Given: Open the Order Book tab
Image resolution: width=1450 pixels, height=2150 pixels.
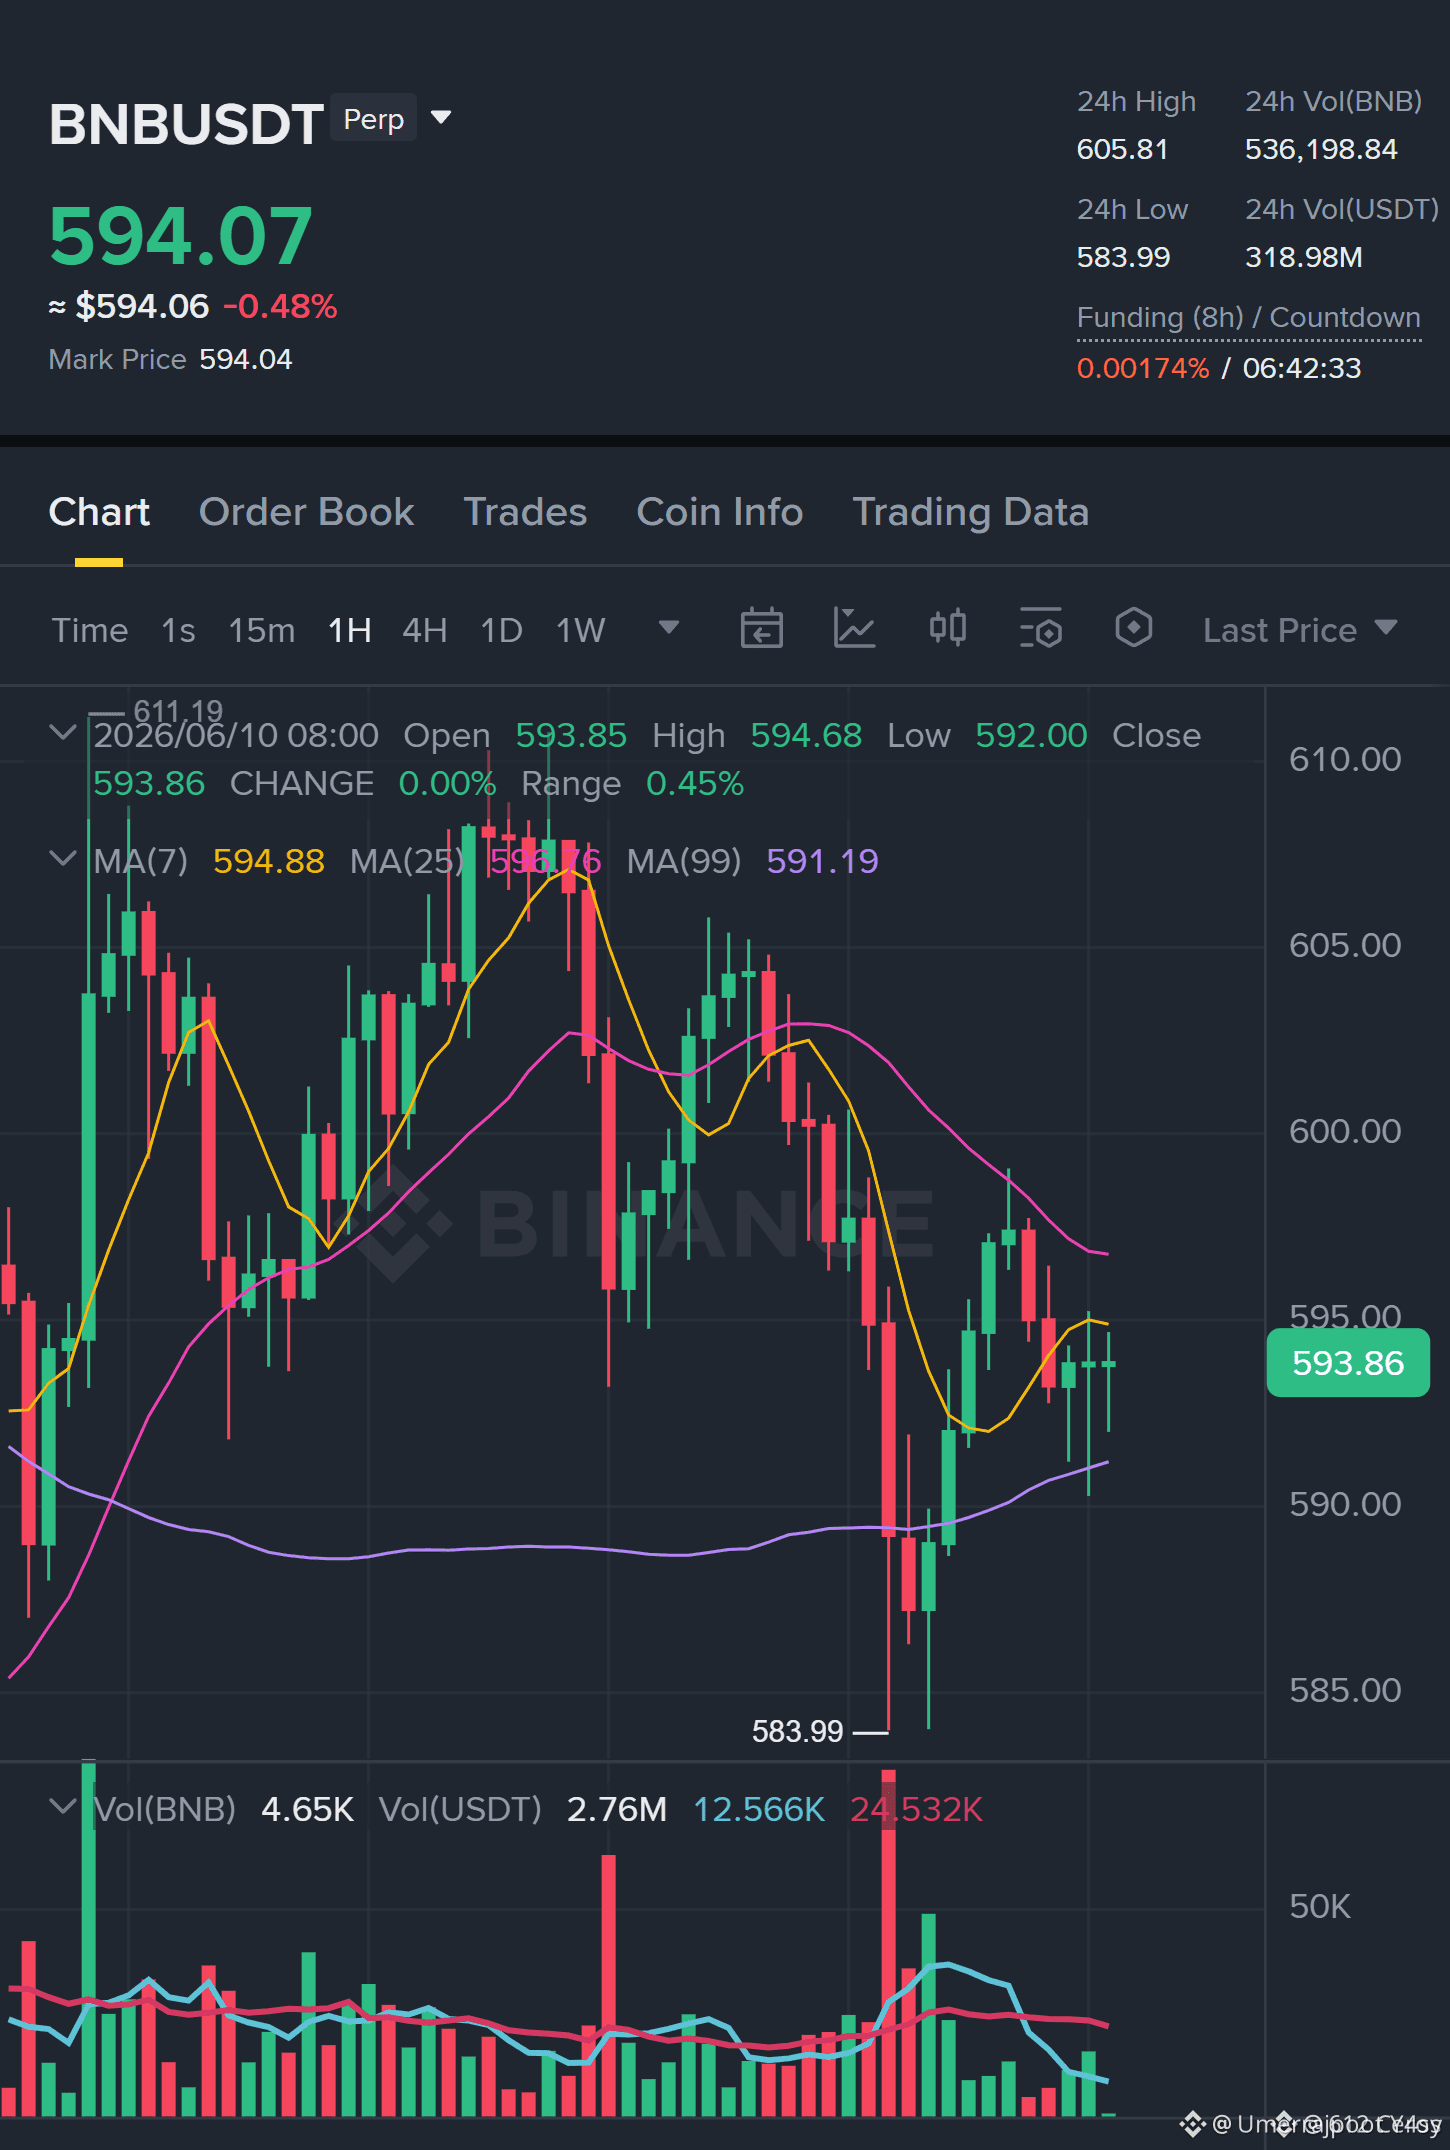Looking at the screenshot, I should (306, 512).
